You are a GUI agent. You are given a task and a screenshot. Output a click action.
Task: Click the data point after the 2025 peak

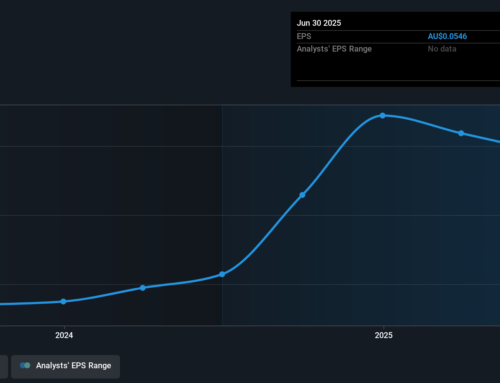click(461, 133)
